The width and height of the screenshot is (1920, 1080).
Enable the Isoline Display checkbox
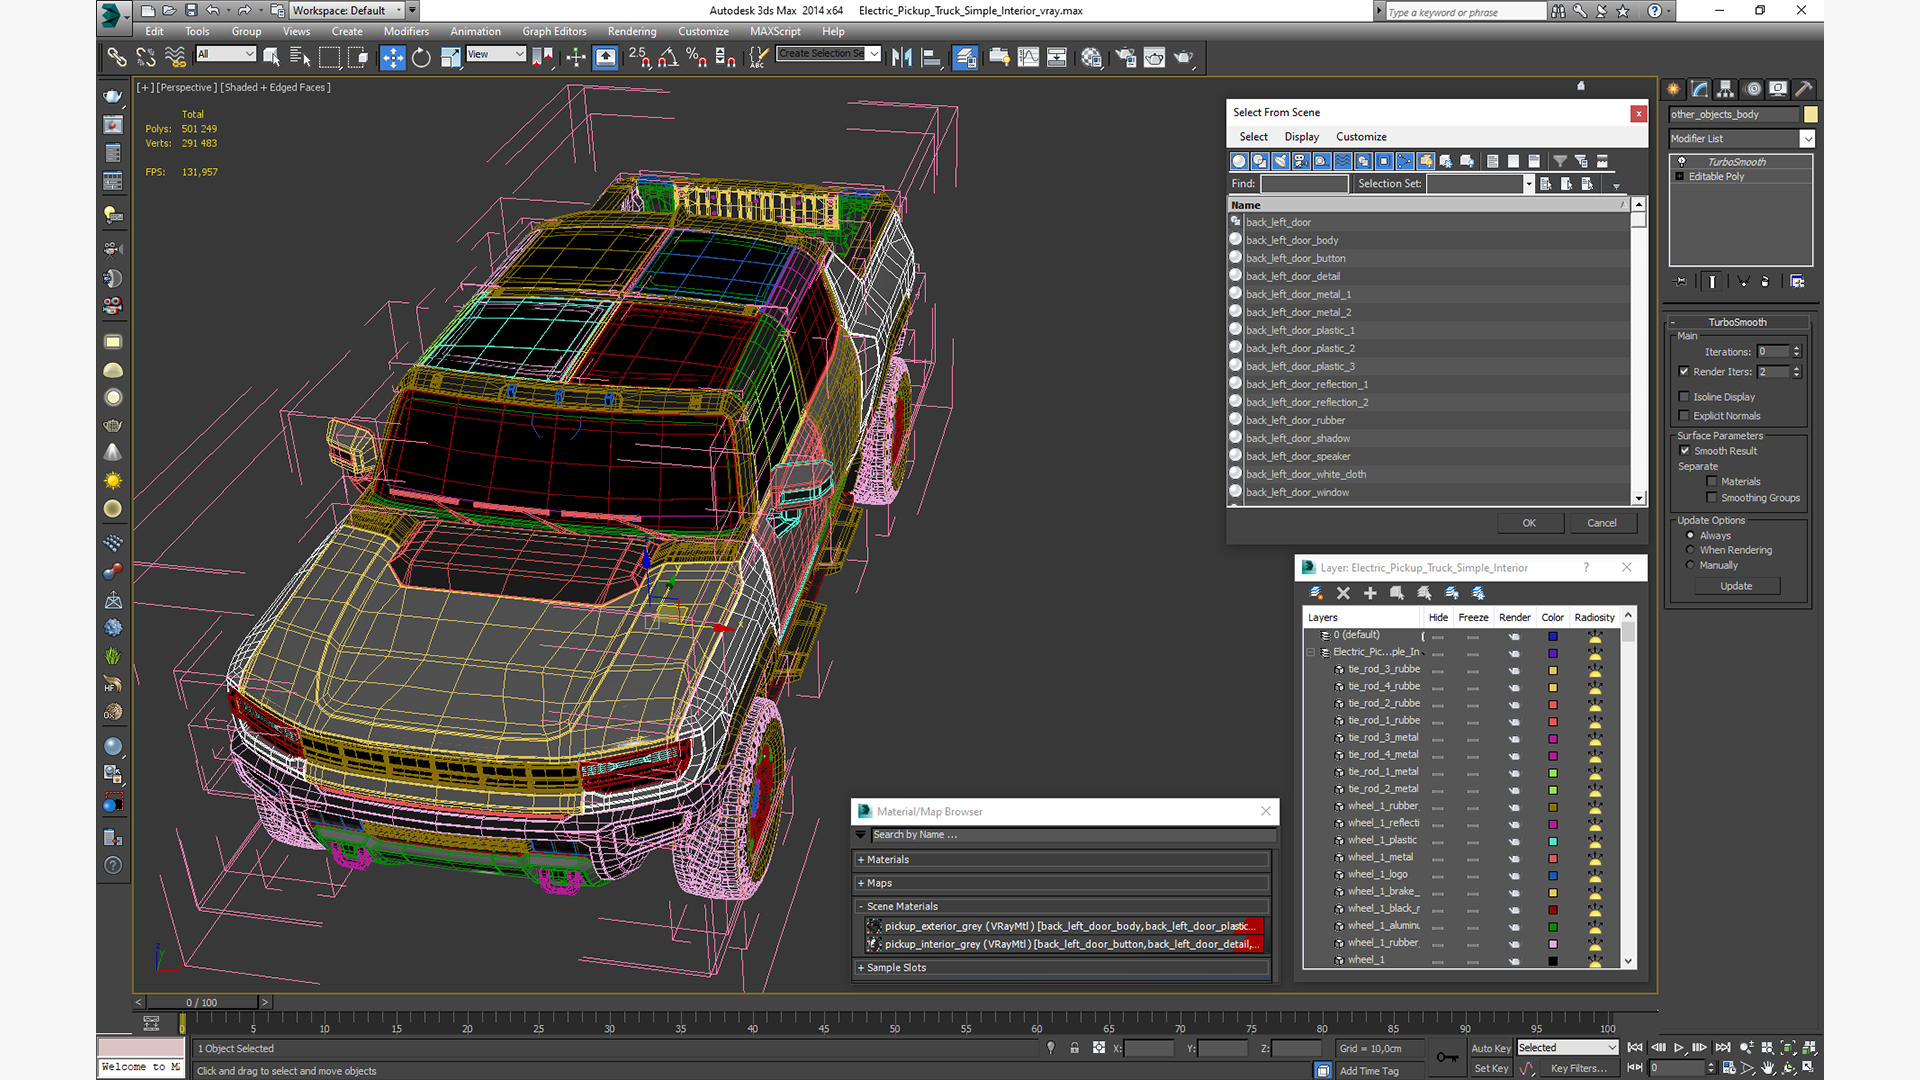(x=1684, y=397)
